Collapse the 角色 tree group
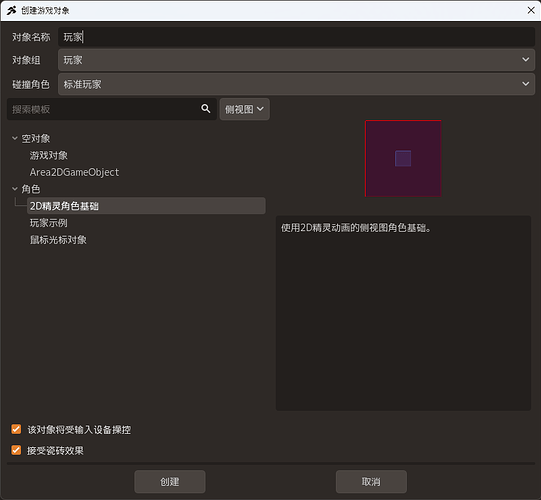541x500 pixels. [15, 189]
